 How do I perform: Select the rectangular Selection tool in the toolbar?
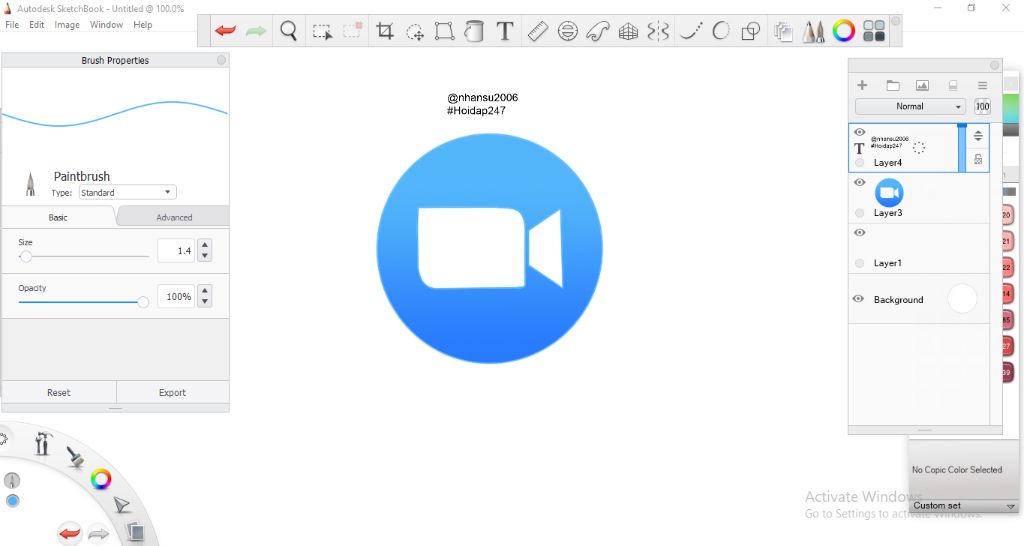(x=322, y=31)
